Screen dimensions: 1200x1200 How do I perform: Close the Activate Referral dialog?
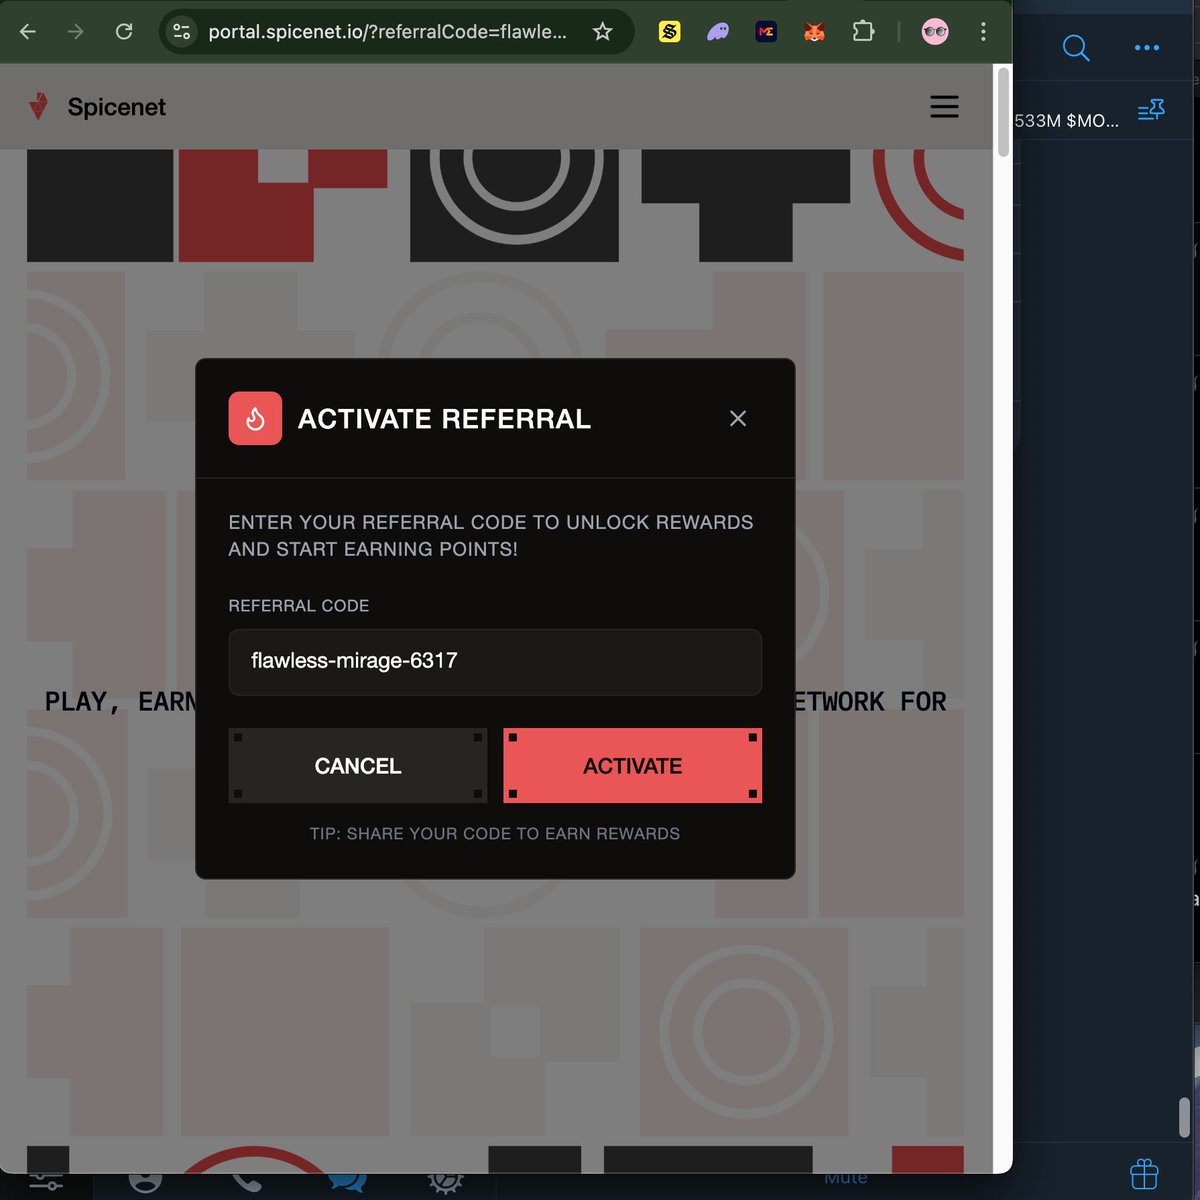pyautogui.click(x=738, y=418)
